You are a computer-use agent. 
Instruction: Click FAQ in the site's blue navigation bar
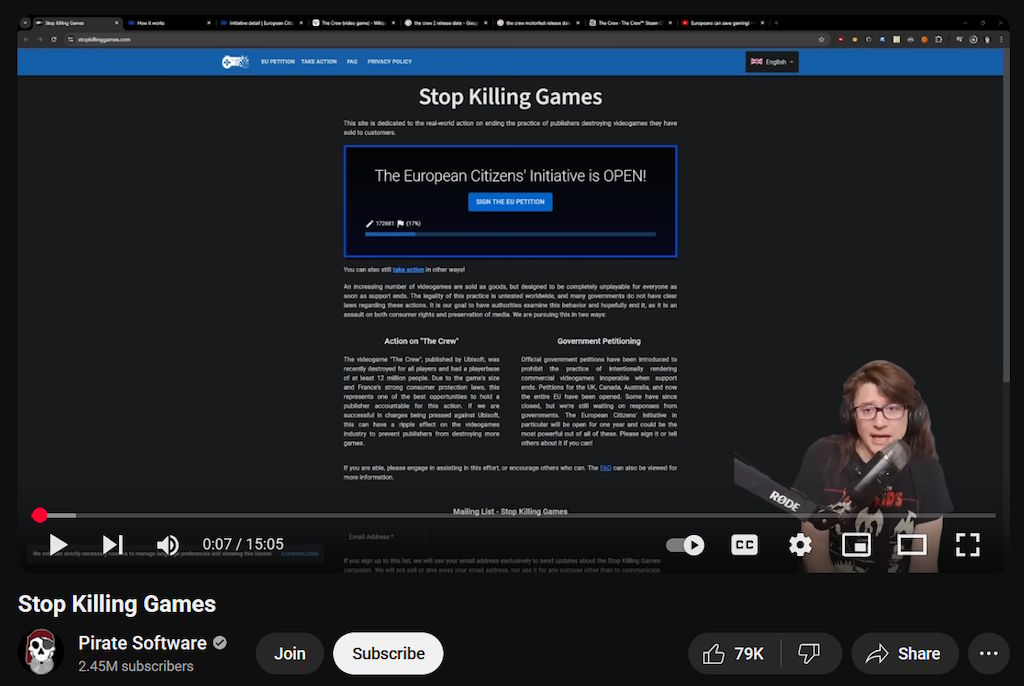[352, 61]
